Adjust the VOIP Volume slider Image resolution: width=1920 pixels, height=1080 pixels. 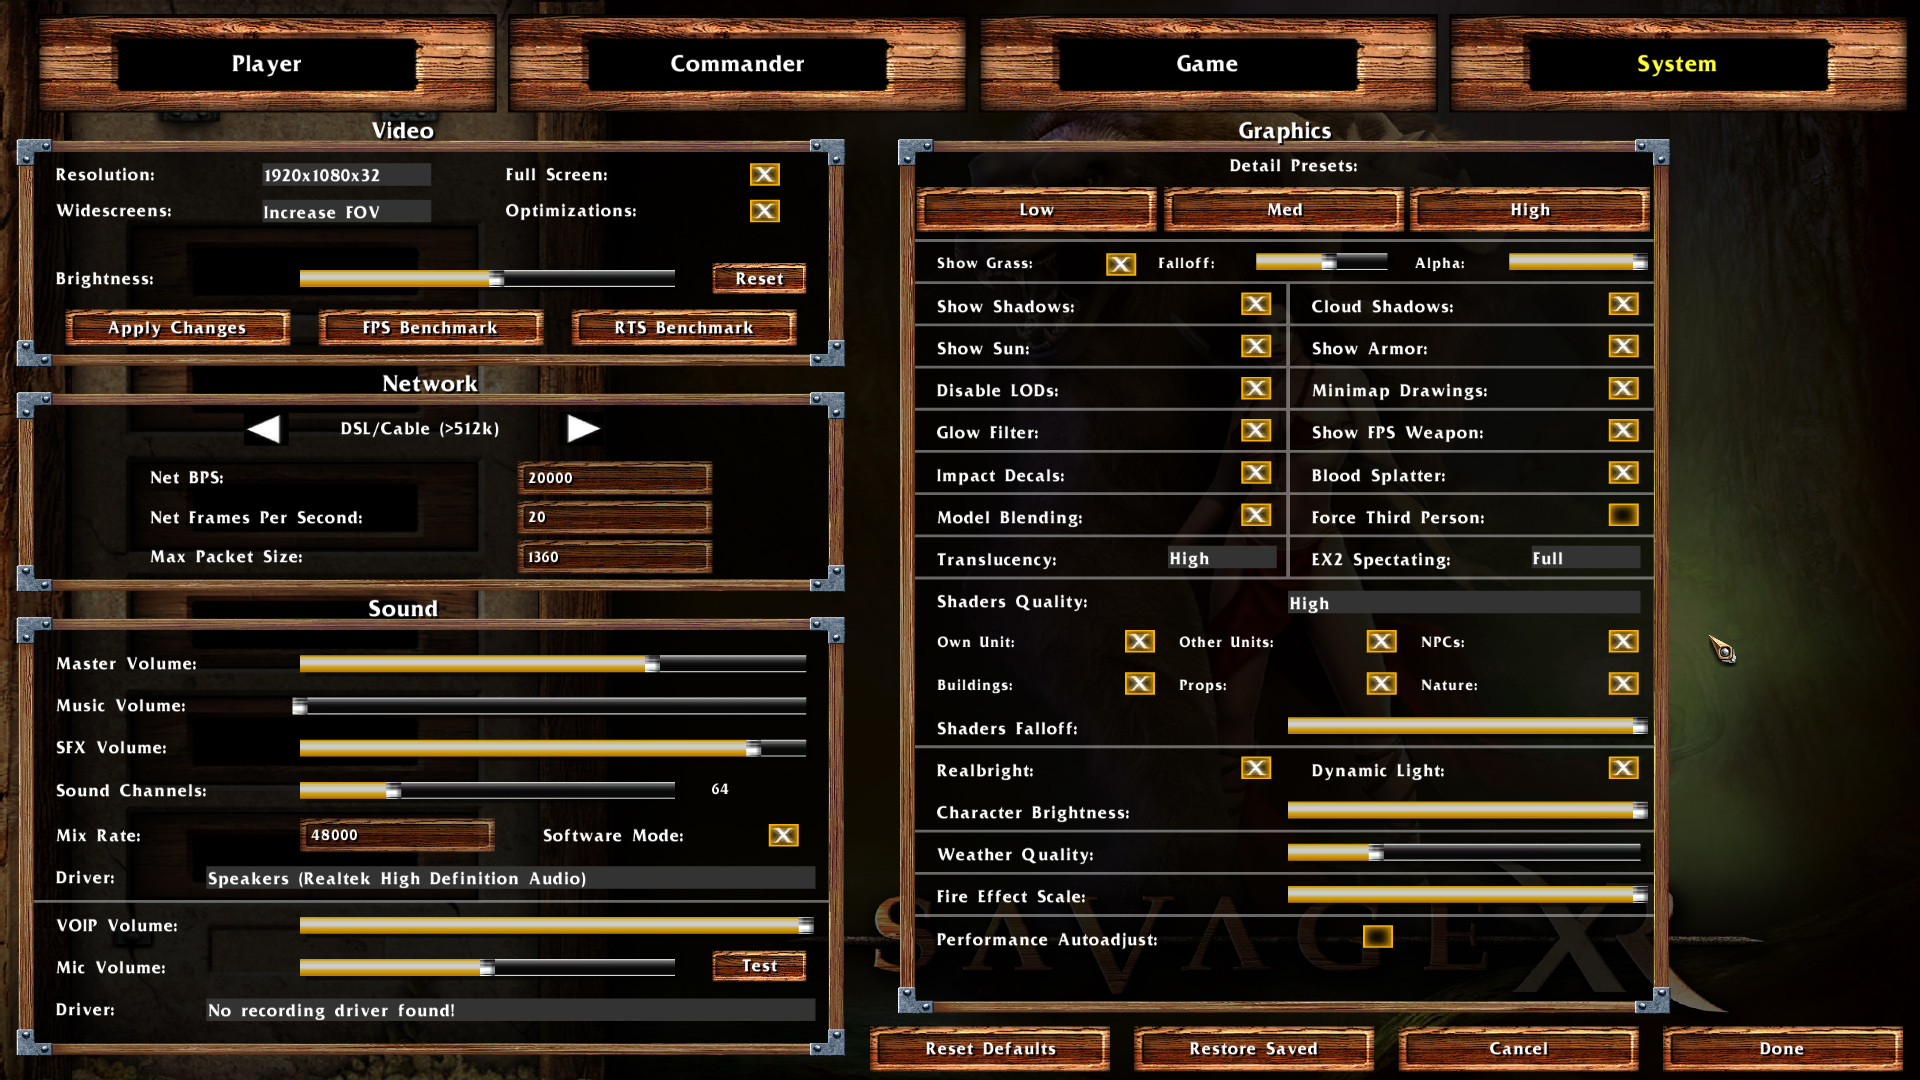(x=556, y=926)
